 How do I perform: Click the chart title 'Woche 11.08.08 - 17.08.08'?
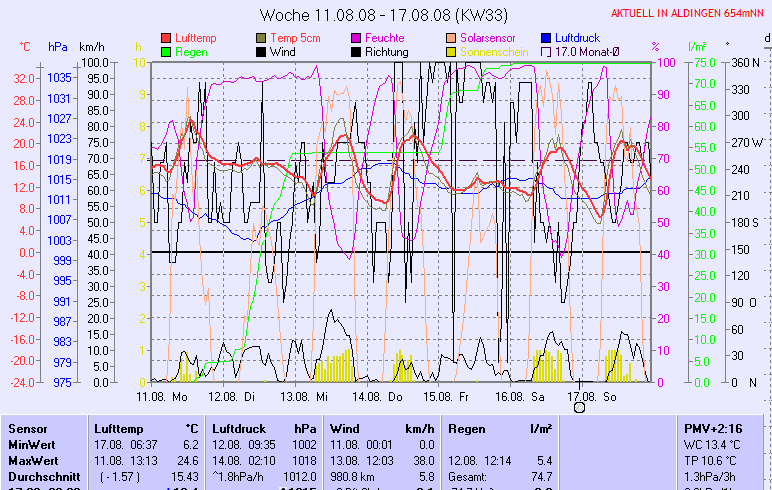(x=385, y=15)
